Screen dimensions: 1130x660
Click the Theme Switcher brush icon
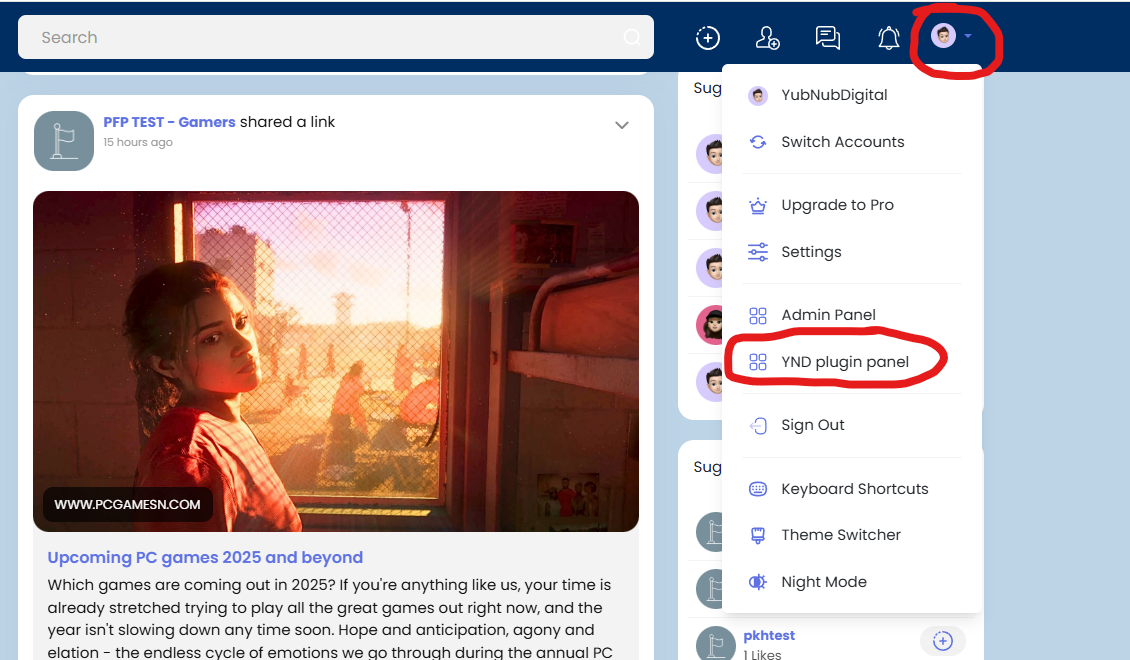757,535
